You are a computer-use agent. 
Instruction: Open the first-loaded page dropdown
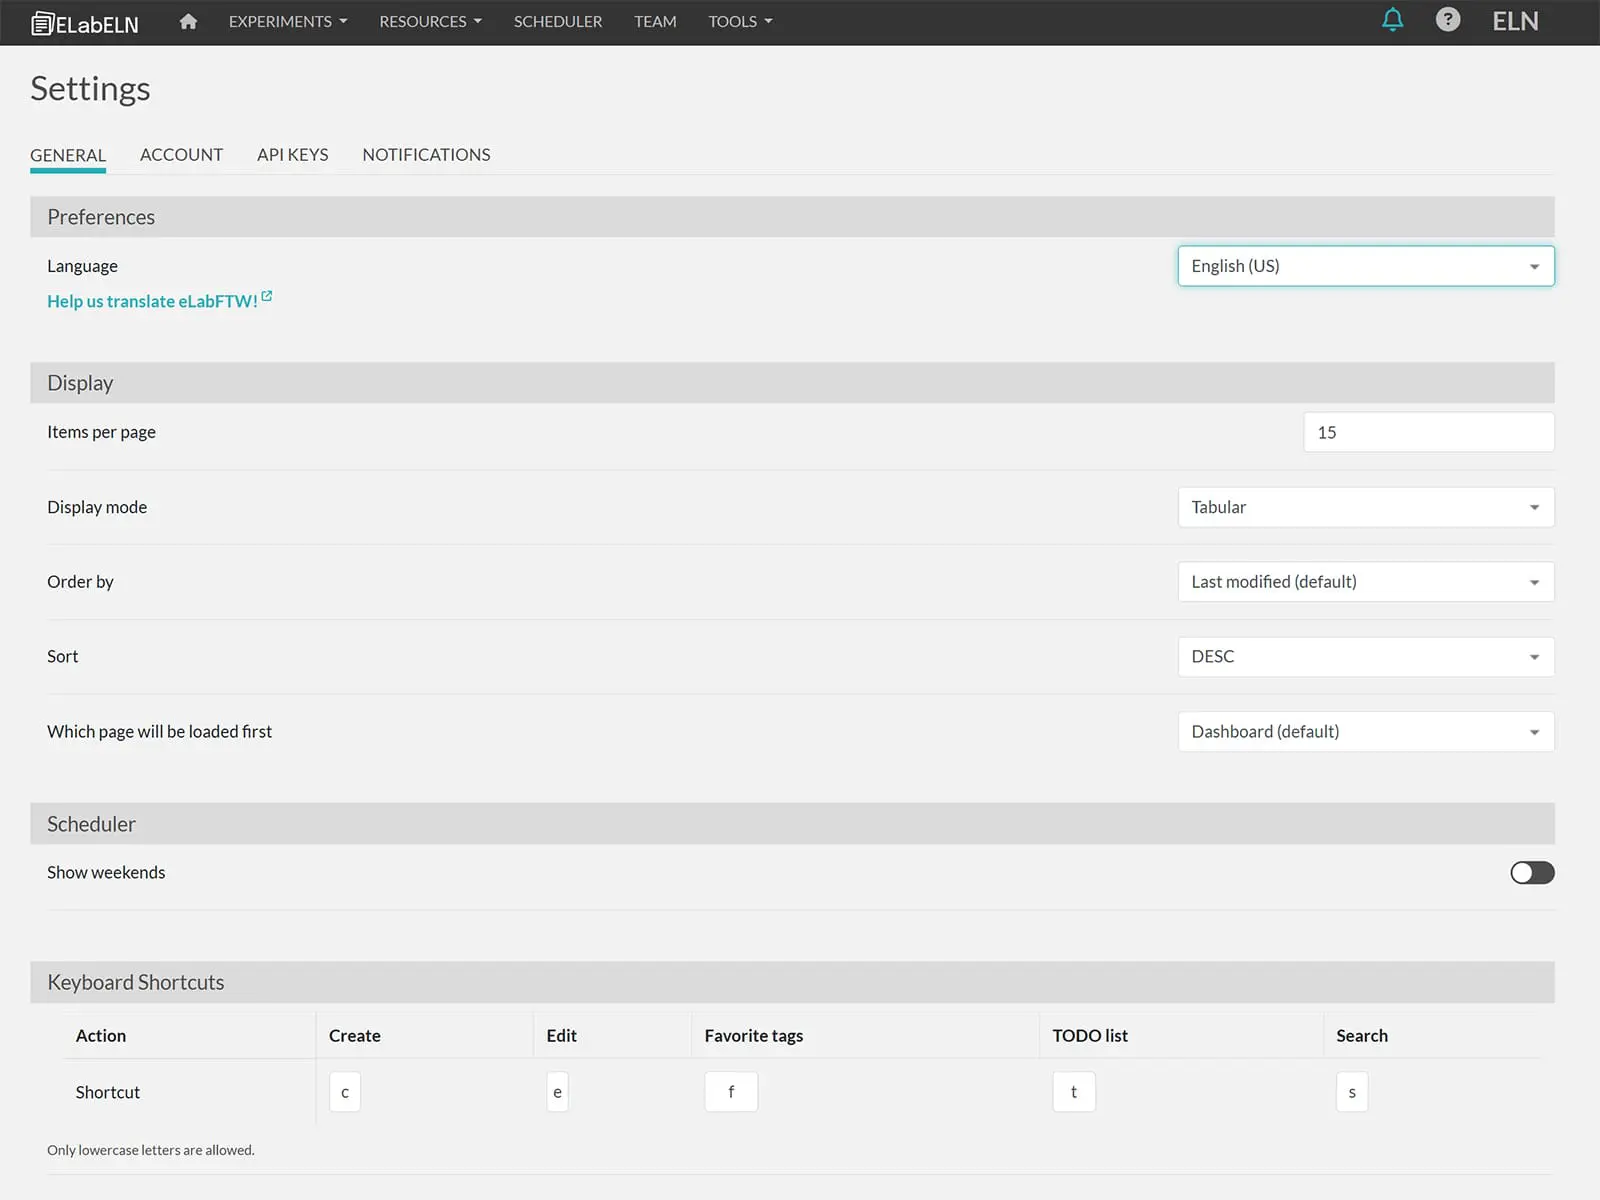(x=1365, y=732)
